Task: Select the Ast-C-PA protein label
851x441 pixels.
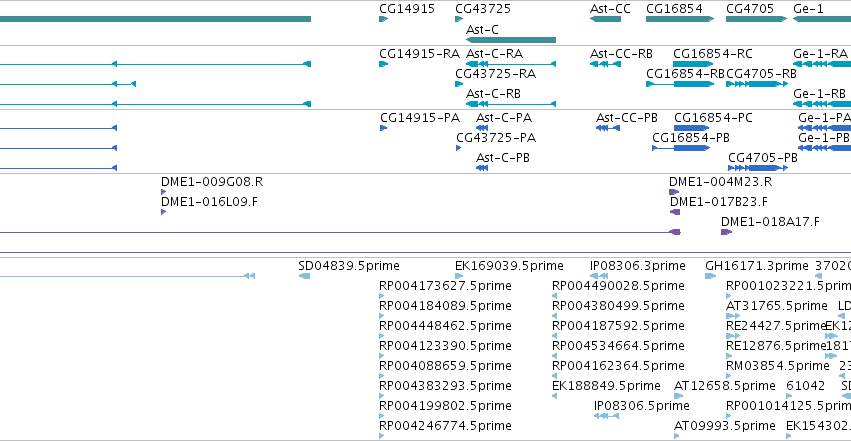Action: [504, 118]
